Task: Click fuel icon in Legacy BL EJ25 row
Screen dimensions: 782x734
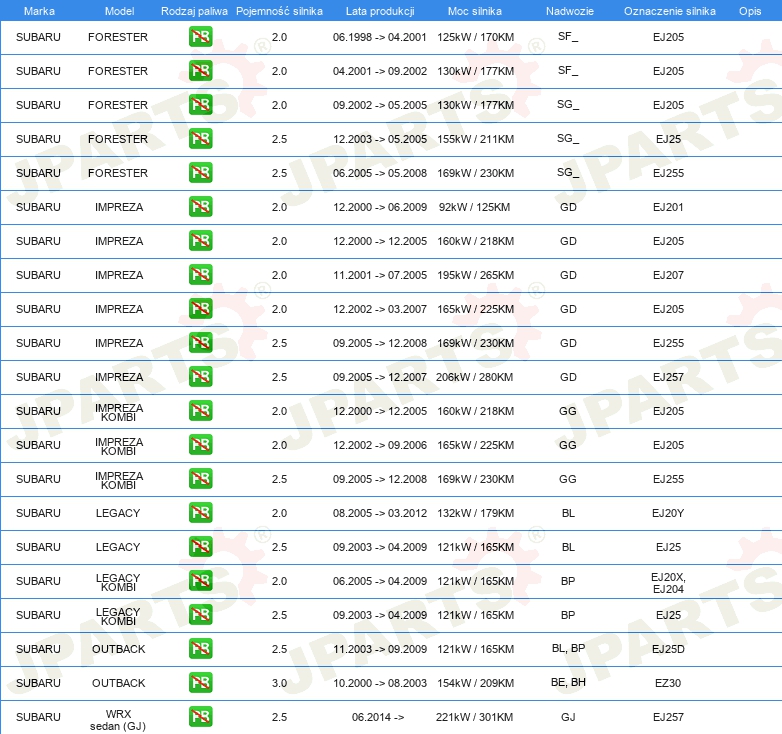Action: click(200, 547)
